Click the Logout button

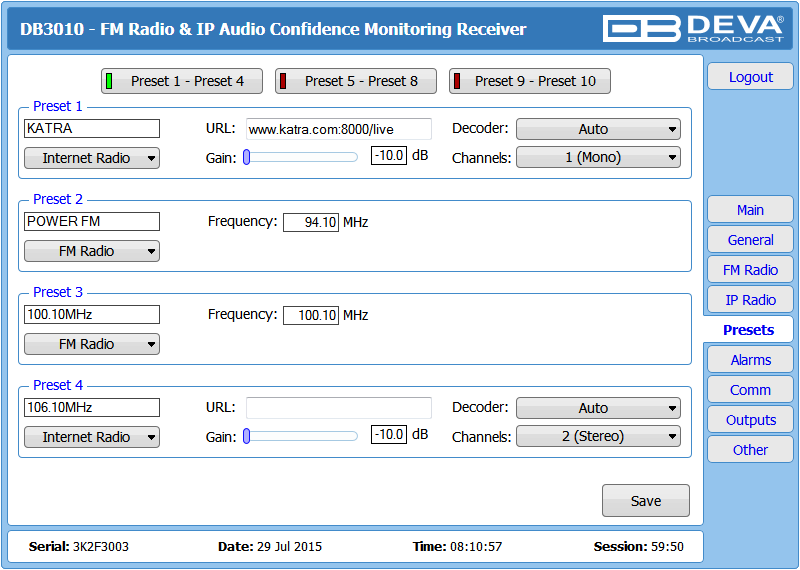click(750, 77)
